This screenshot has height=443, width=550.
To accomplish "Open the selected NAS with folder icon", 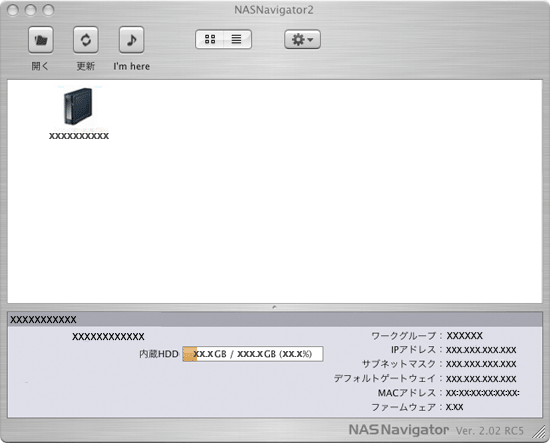I will tap(41, 40).
